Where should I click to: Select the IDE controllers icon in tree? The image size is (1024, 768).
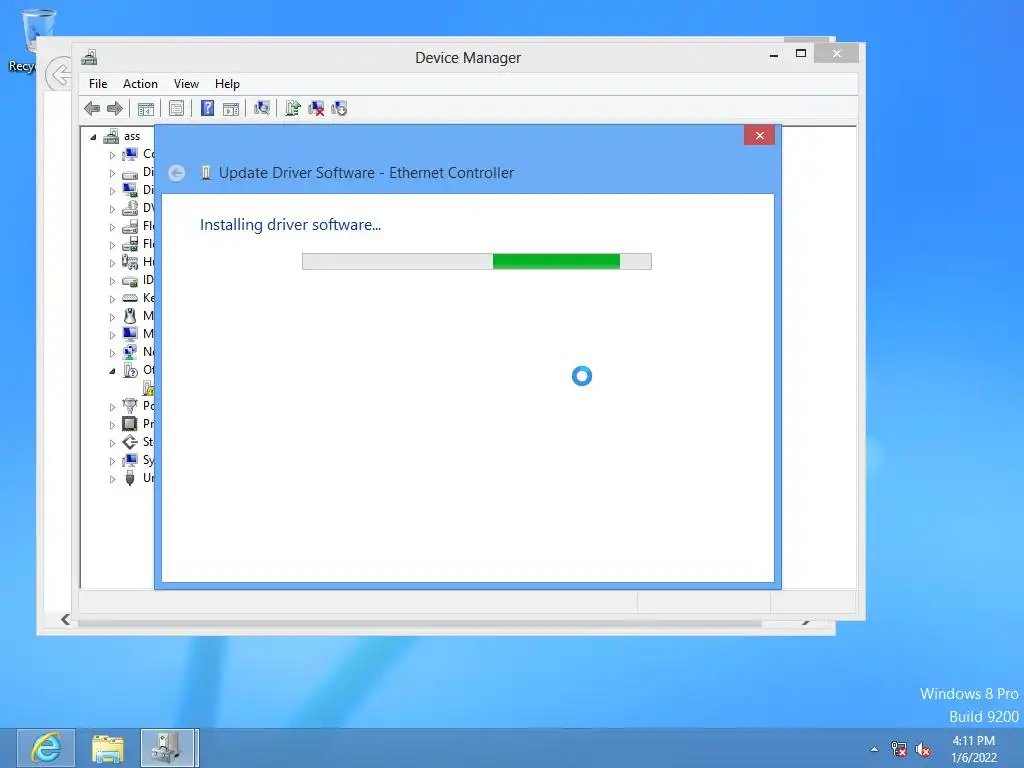pyautogui.click(x=130, y=281)
